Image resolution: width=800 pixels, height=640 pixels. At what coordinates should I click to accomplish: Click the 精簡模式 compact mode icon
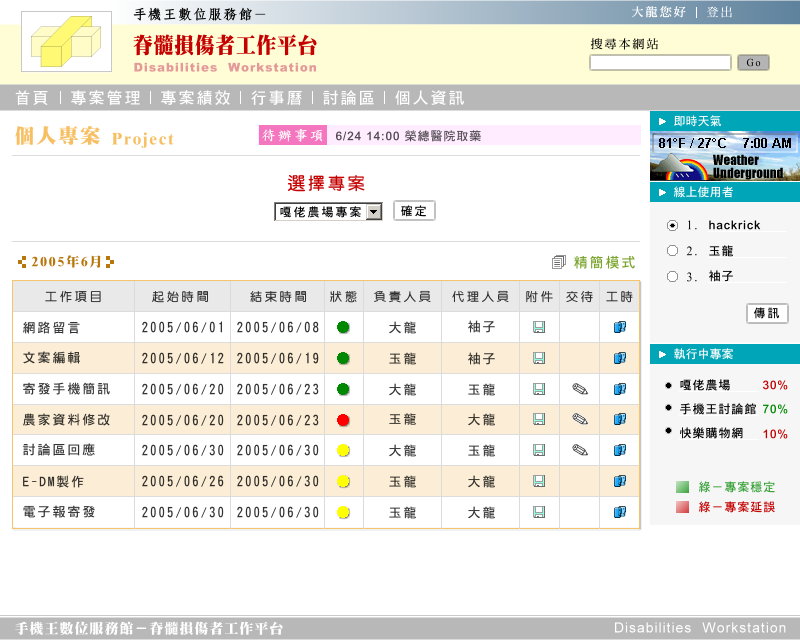[x=559, y=263]
